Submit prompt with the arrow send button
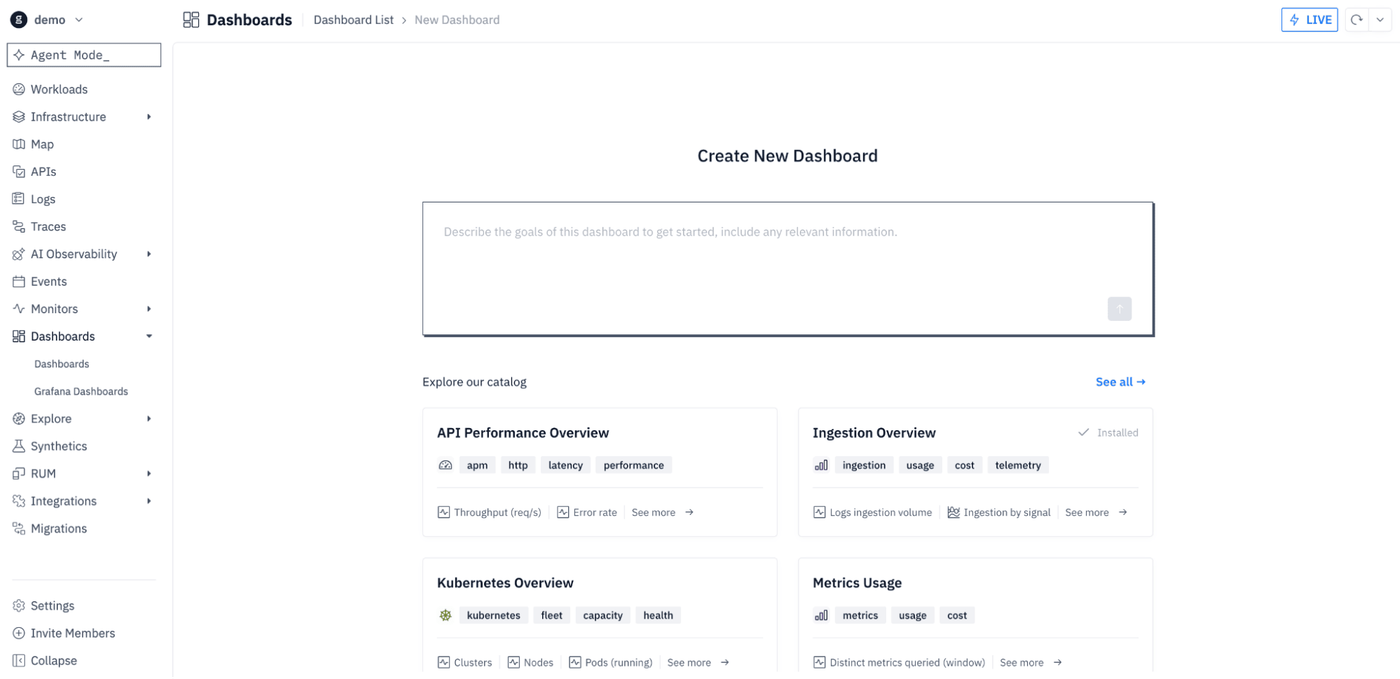This screenshot has height=679, width=1400. (x=1119, y=309)
